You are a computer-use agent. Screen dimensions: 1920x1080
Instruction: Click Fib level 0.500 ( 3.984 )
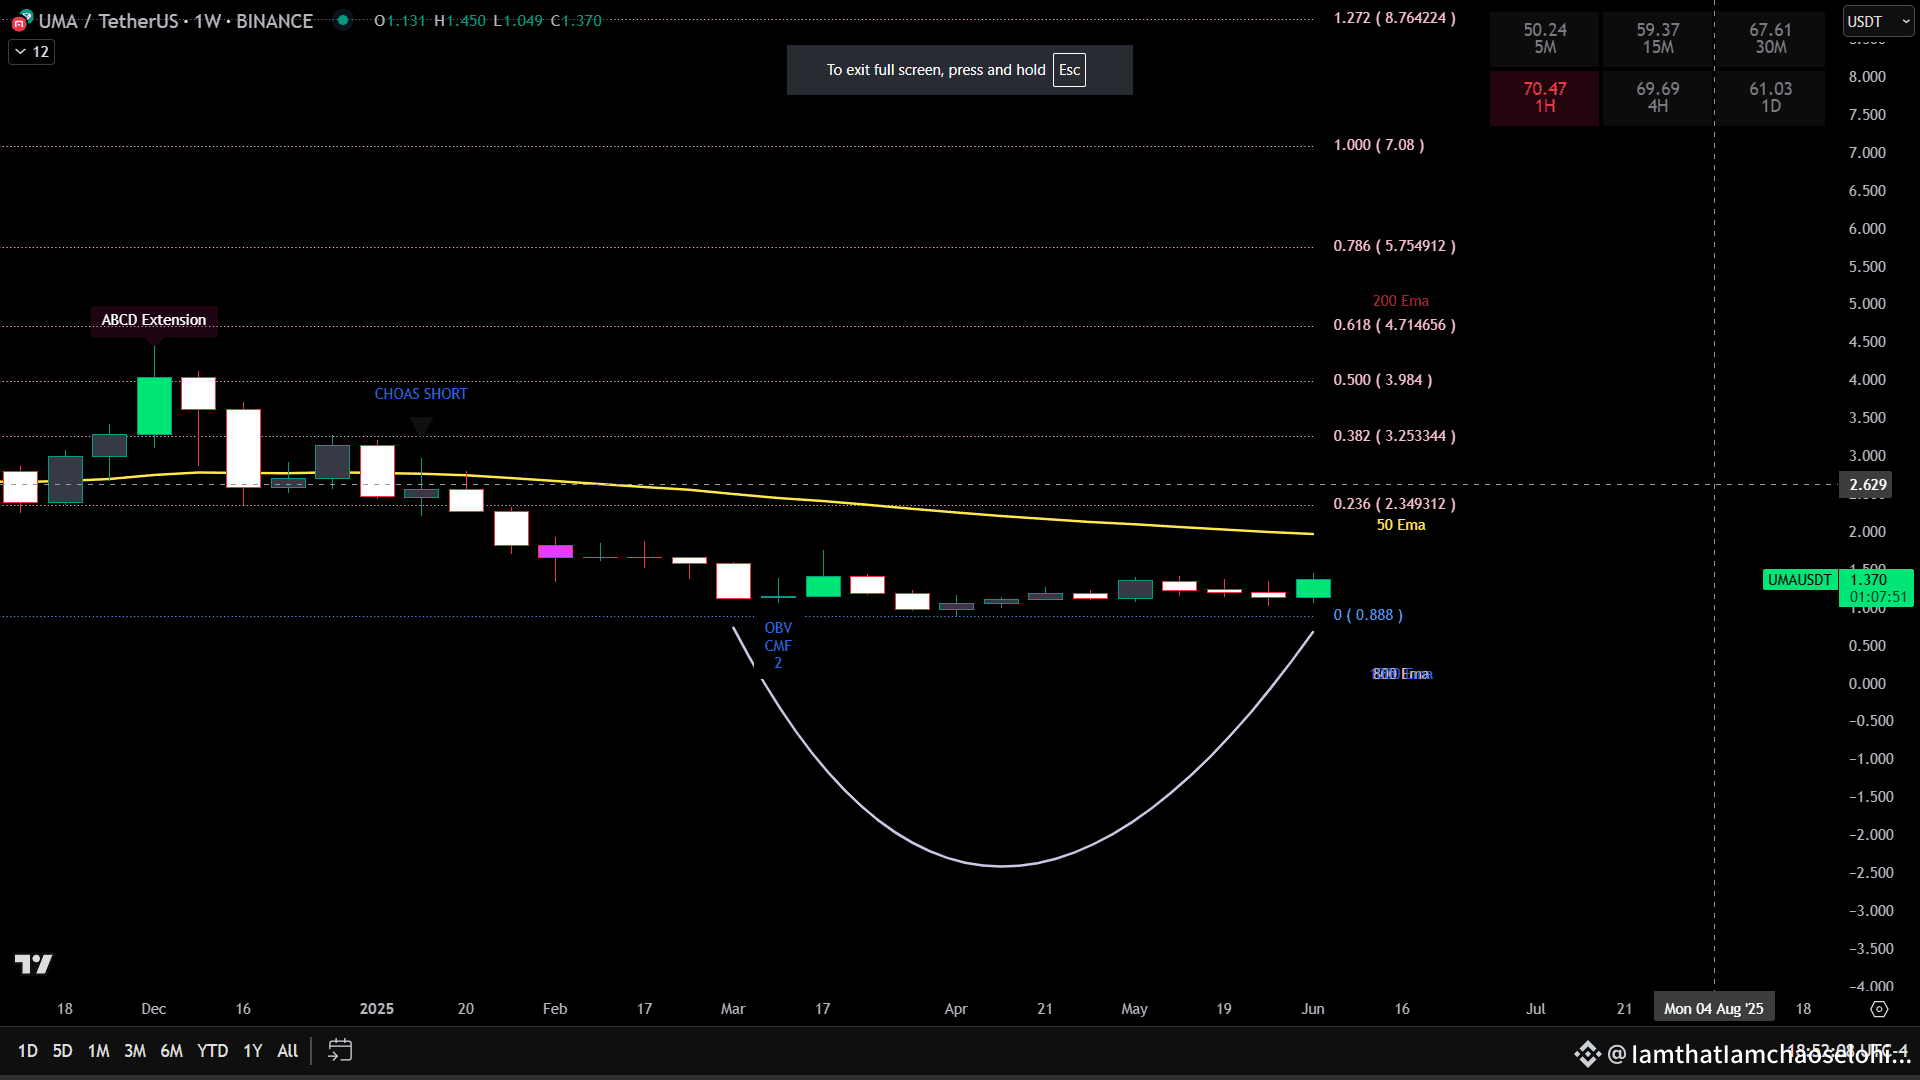pyautogui.click(x=1383, y=380)
